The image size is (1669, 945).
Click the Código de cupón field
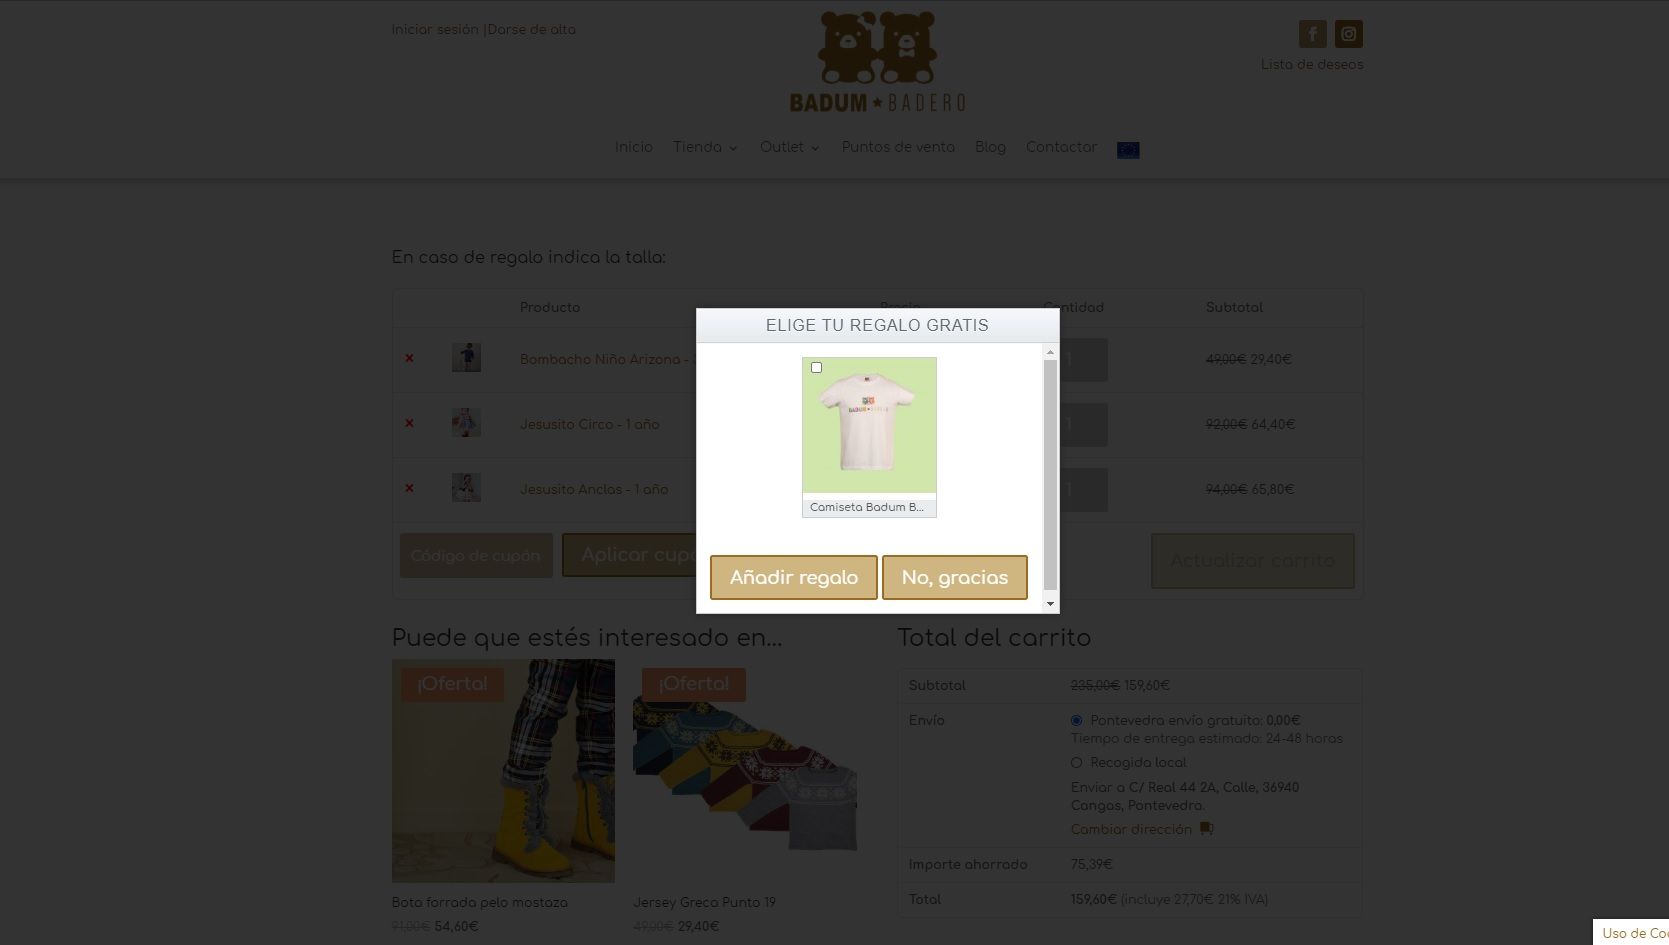[x=476, y=555]
